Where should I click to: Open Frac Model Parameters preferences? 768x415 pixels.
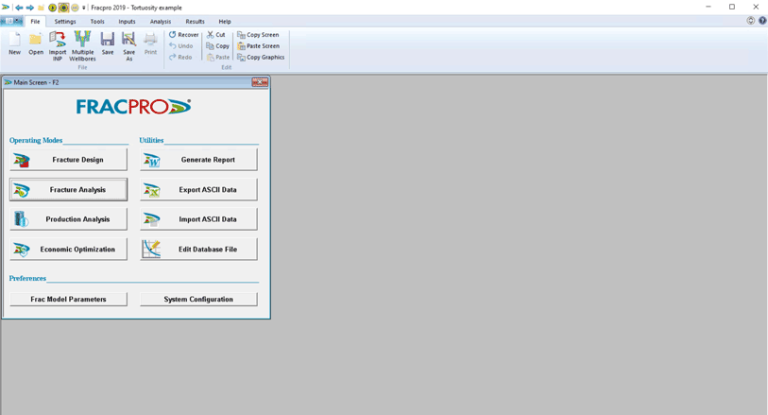[68, 299]
